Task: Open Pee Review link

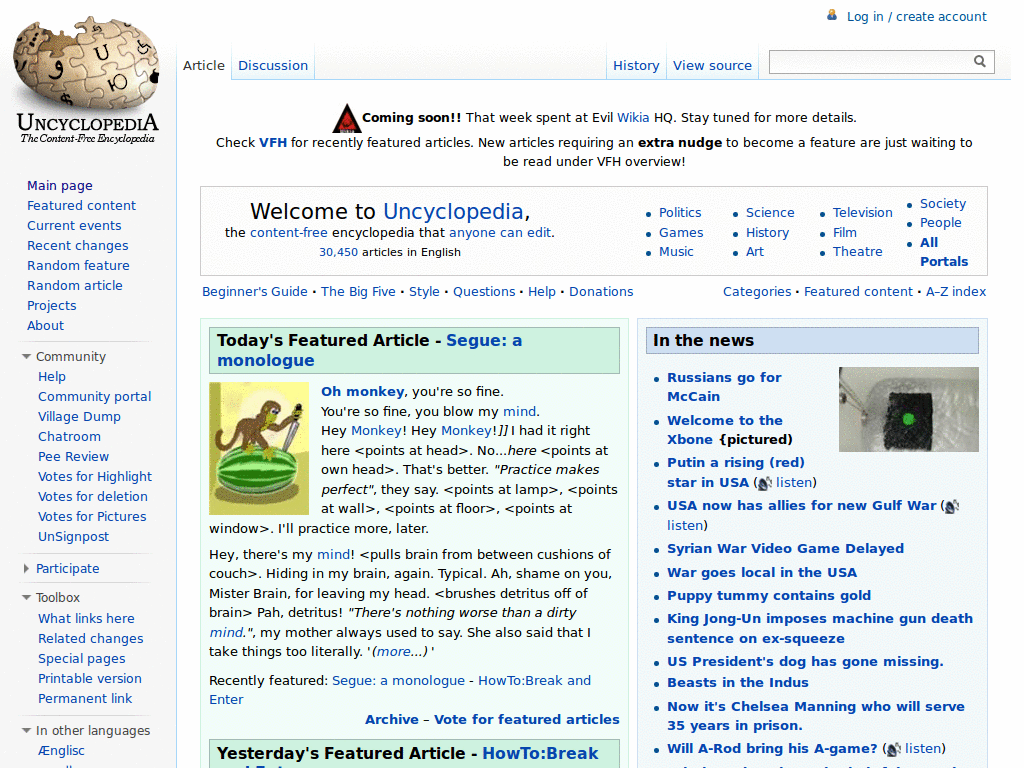Action: pos(73,456)
